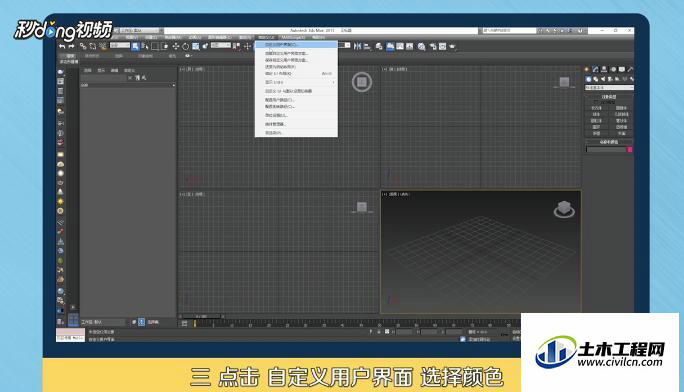This screenshot has height=392, width=684.
Task: Switch to the Create command panel tab
Action: 586,69
